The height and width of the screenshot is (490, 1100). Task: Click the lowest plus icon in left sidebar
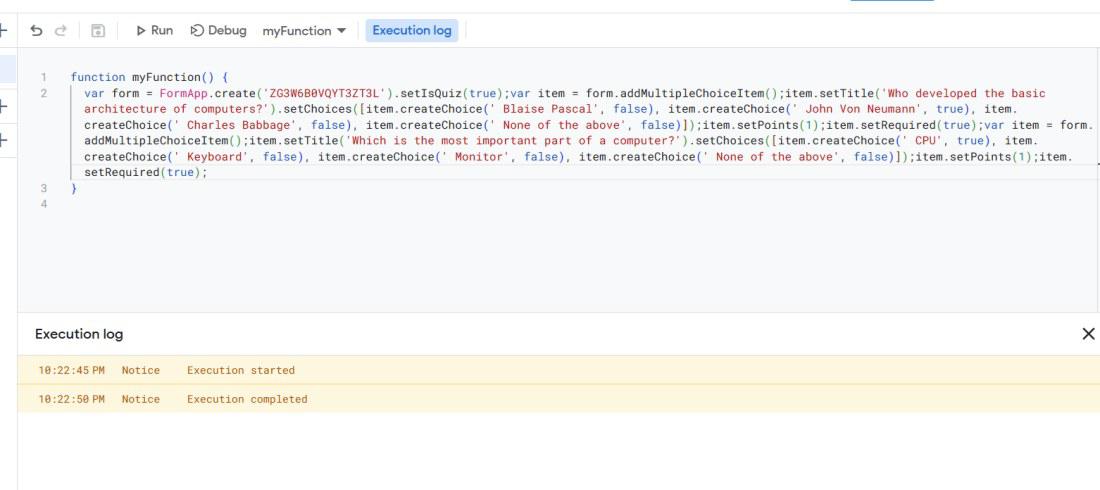pos(4,140)
